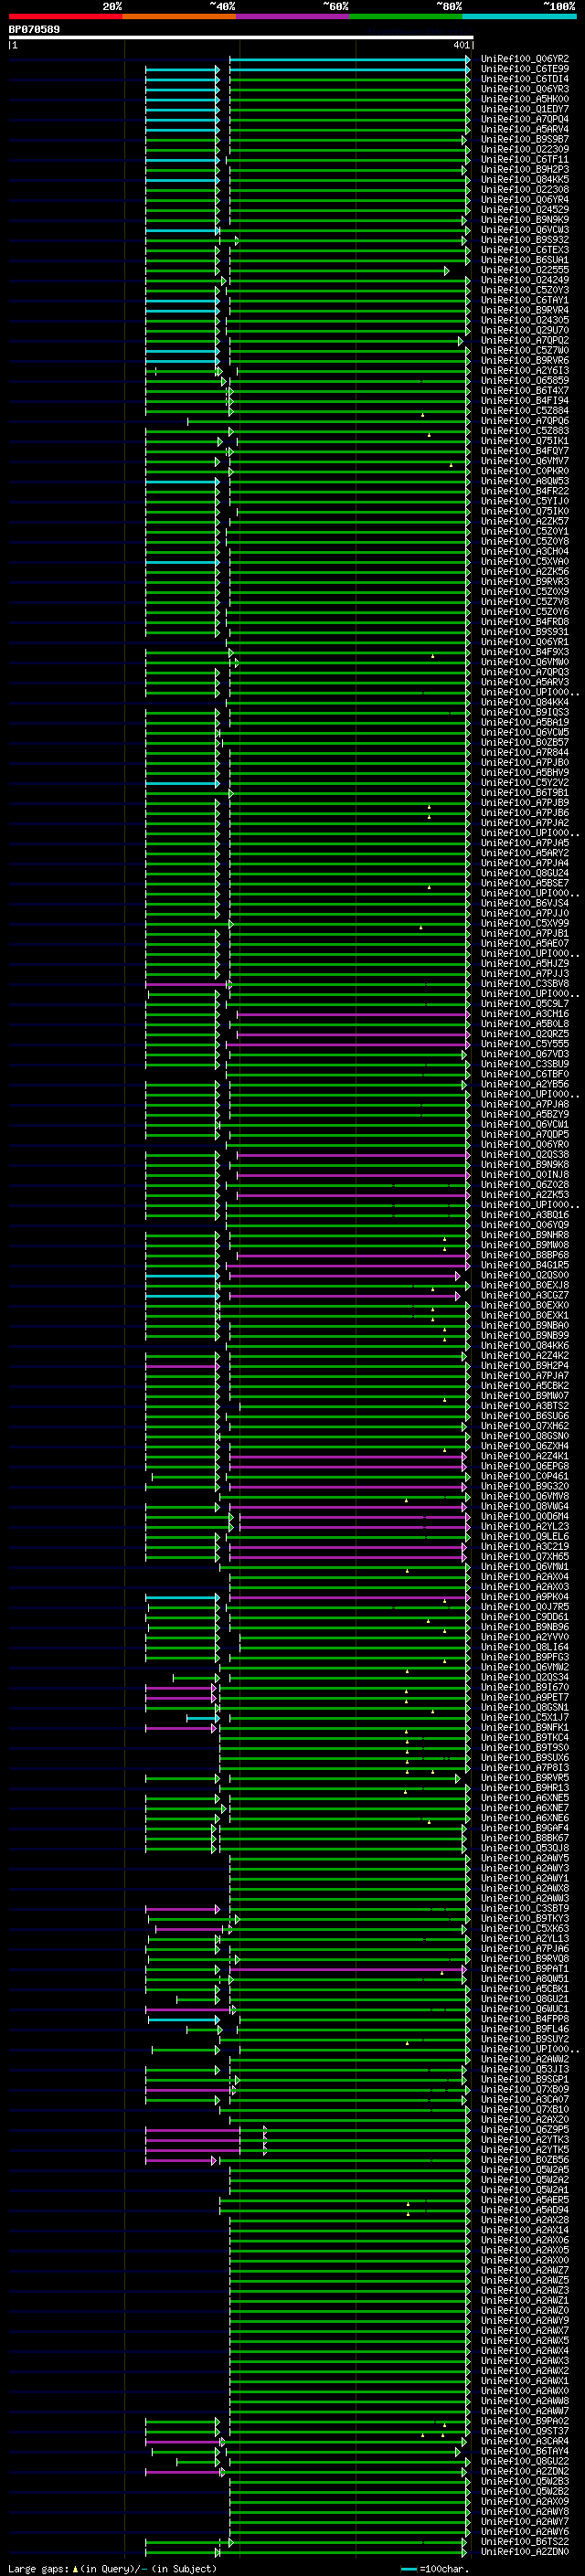The height and width of the screenshot is (2576, 585).
Task: Click the white query sequence bar
Action: 241,37
